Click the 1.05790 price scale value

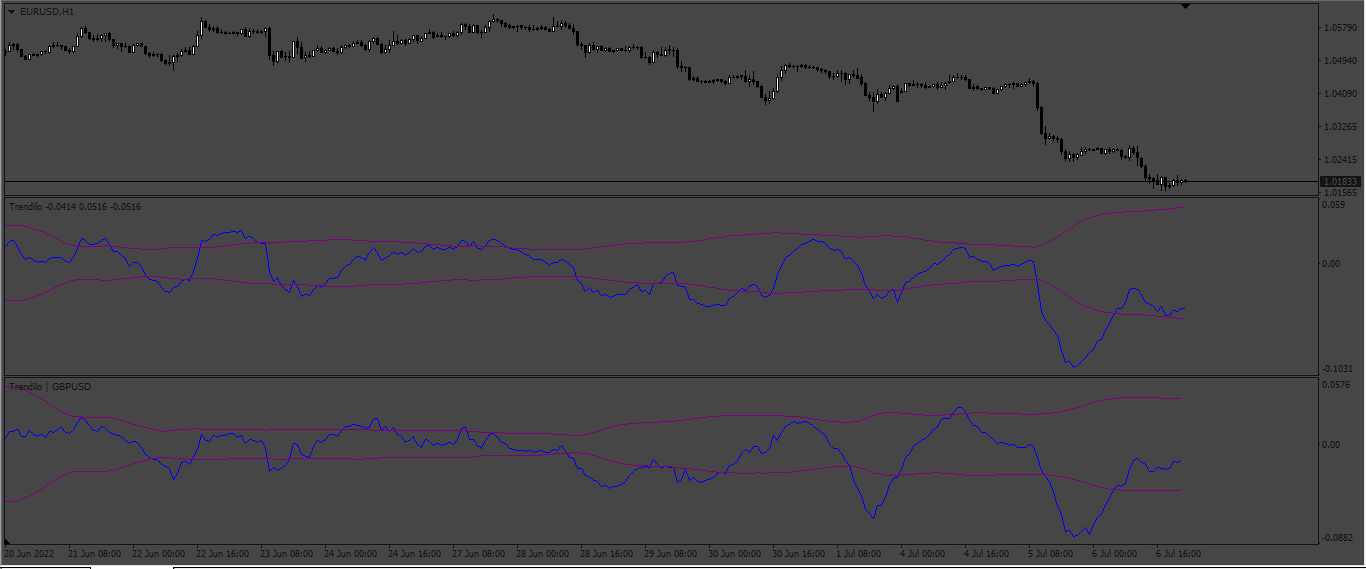click(1340, 27)
